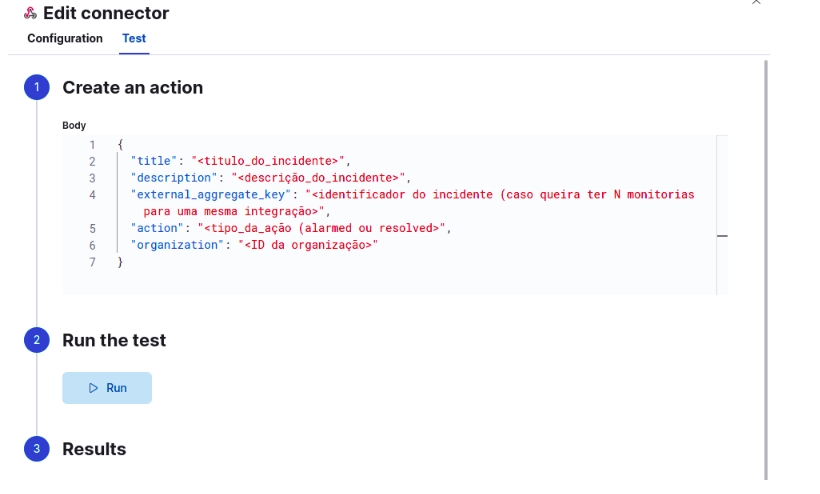
Task: Click the step 3 circle badge
Action: pos(37,450)
